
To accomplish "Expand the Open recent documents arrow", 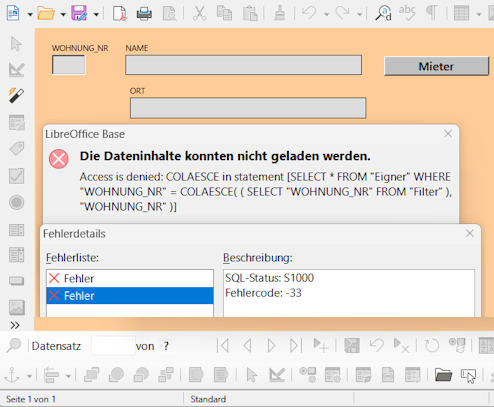I will 63,14.
